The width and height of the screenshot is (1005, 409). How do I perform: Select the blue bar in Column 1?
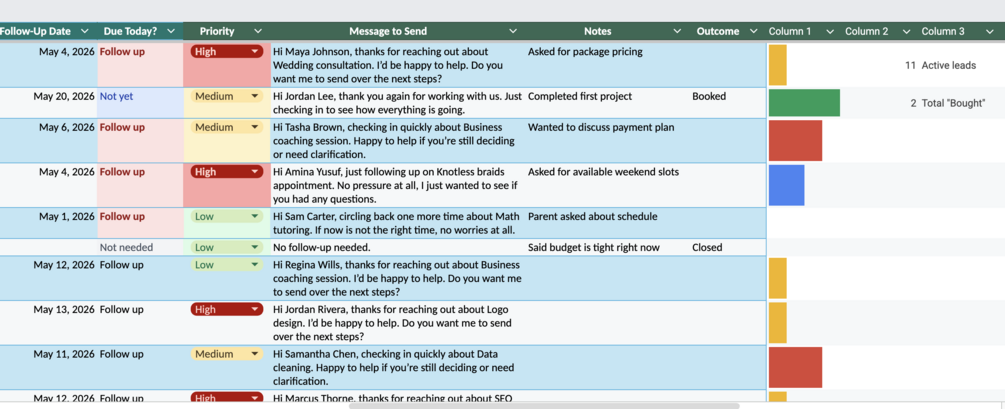(x=786, y=185)
